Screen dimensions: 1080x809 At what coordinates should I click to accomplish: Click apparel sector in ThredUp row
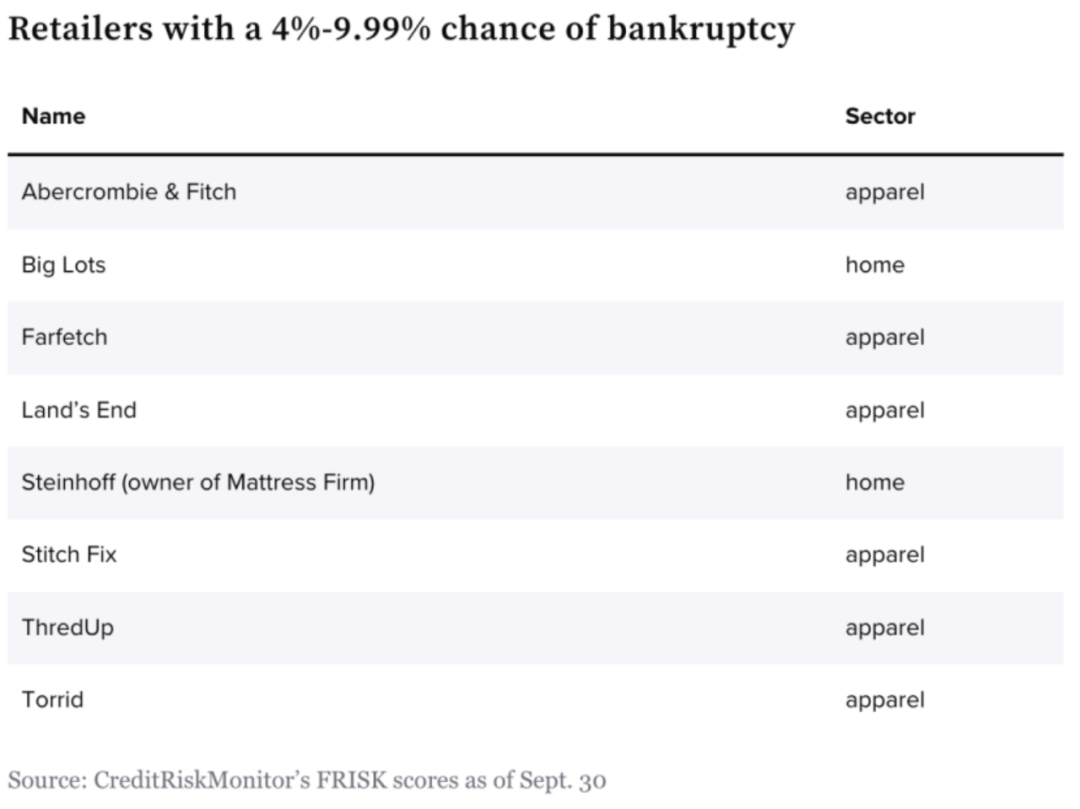pyautogui.click(x=884, y=629)
